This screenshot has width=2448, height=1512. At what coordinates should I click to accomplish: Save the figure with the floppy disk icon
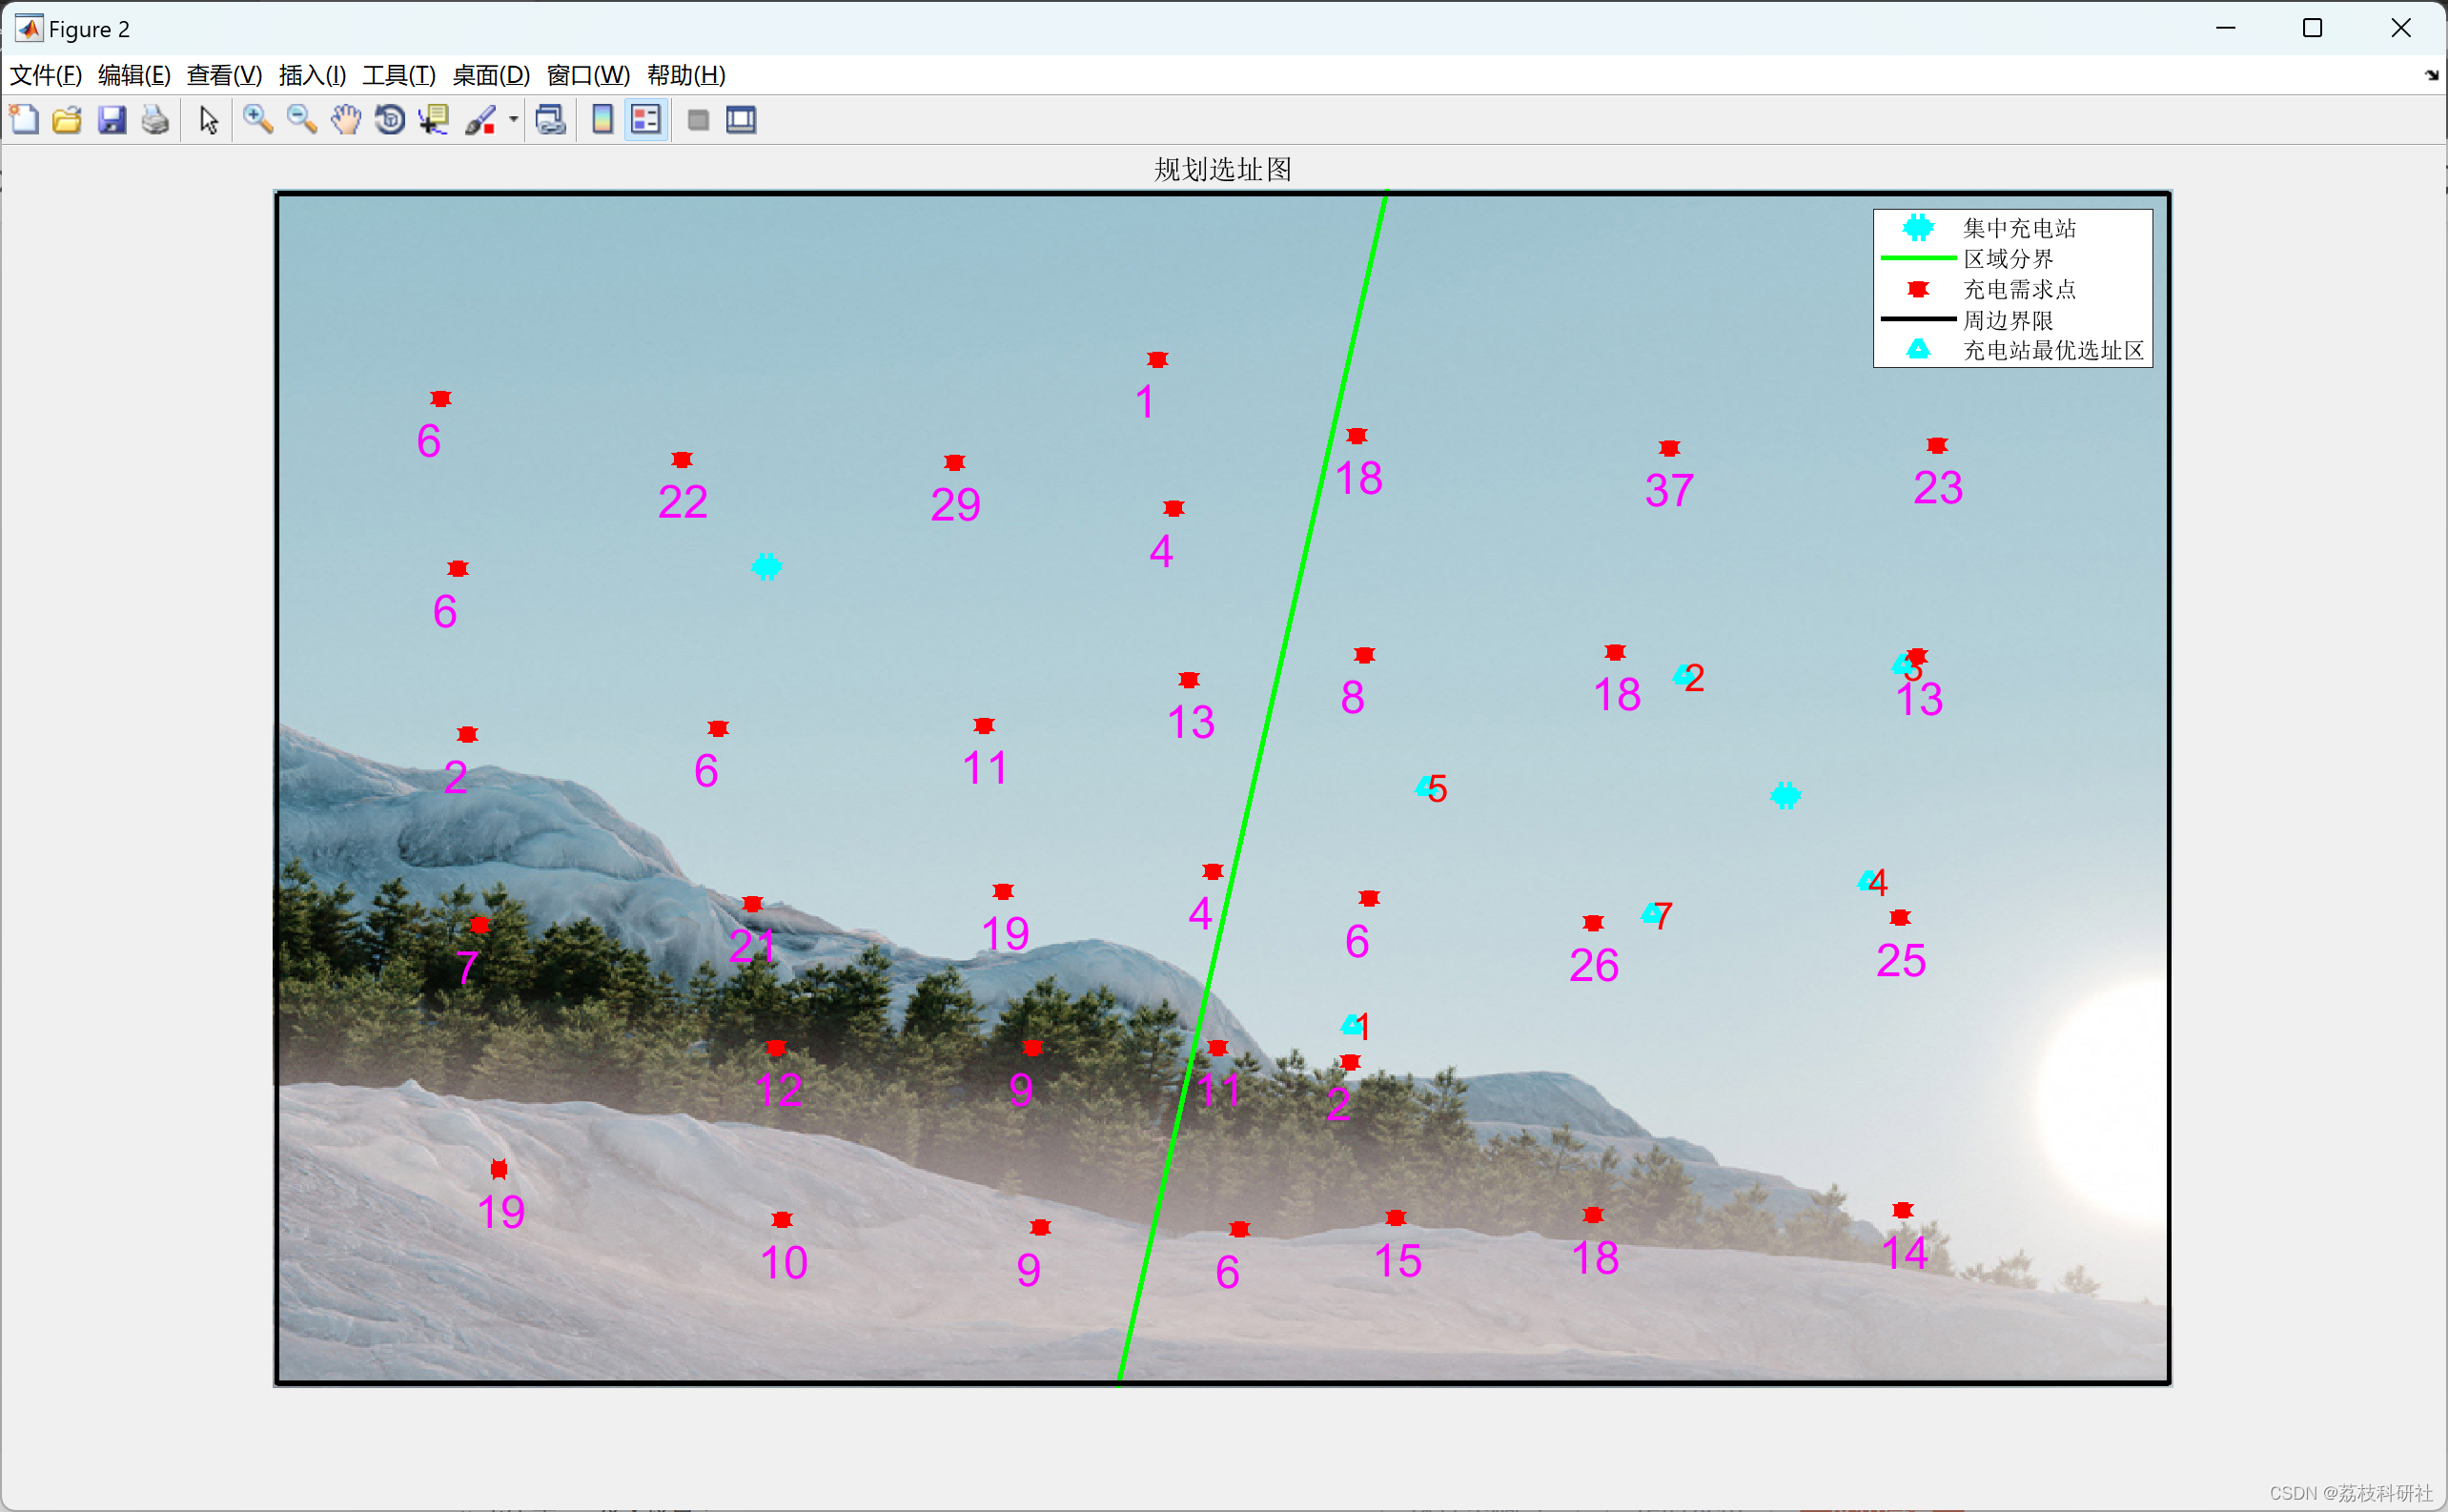point(111,120)
